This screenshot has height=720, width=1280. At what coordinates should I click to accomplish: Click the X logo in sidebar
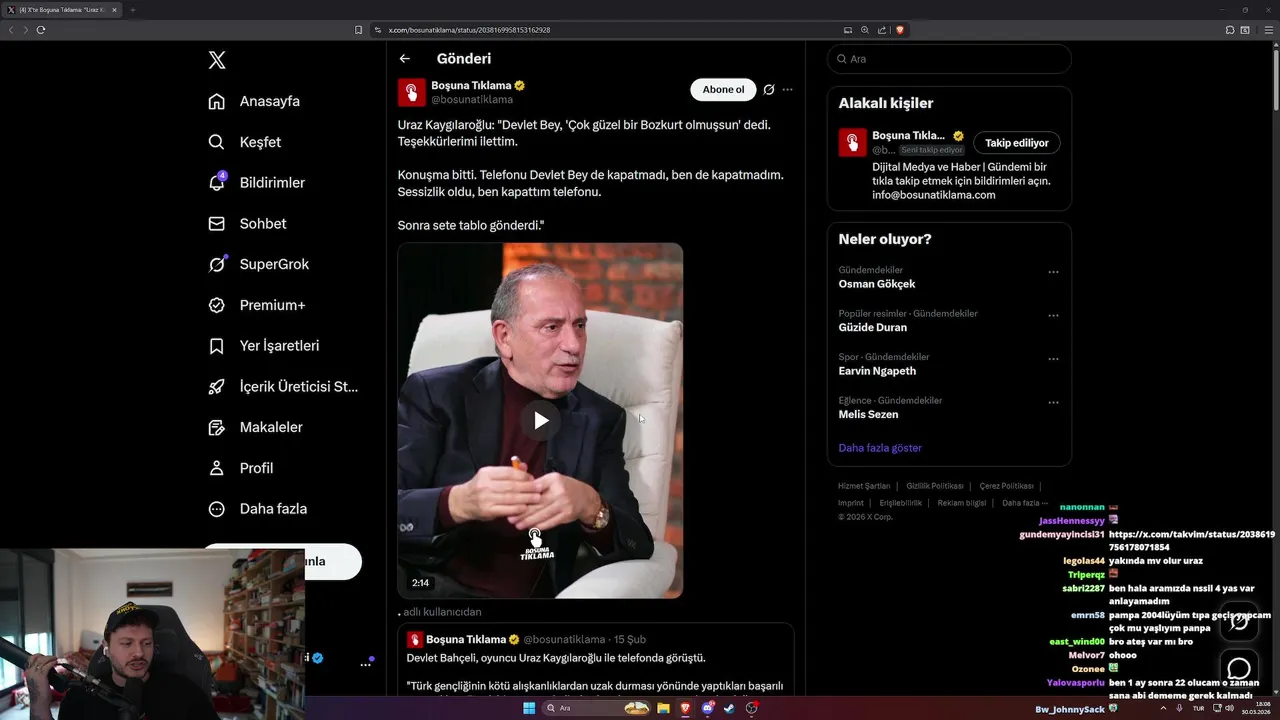click(217, 60)
